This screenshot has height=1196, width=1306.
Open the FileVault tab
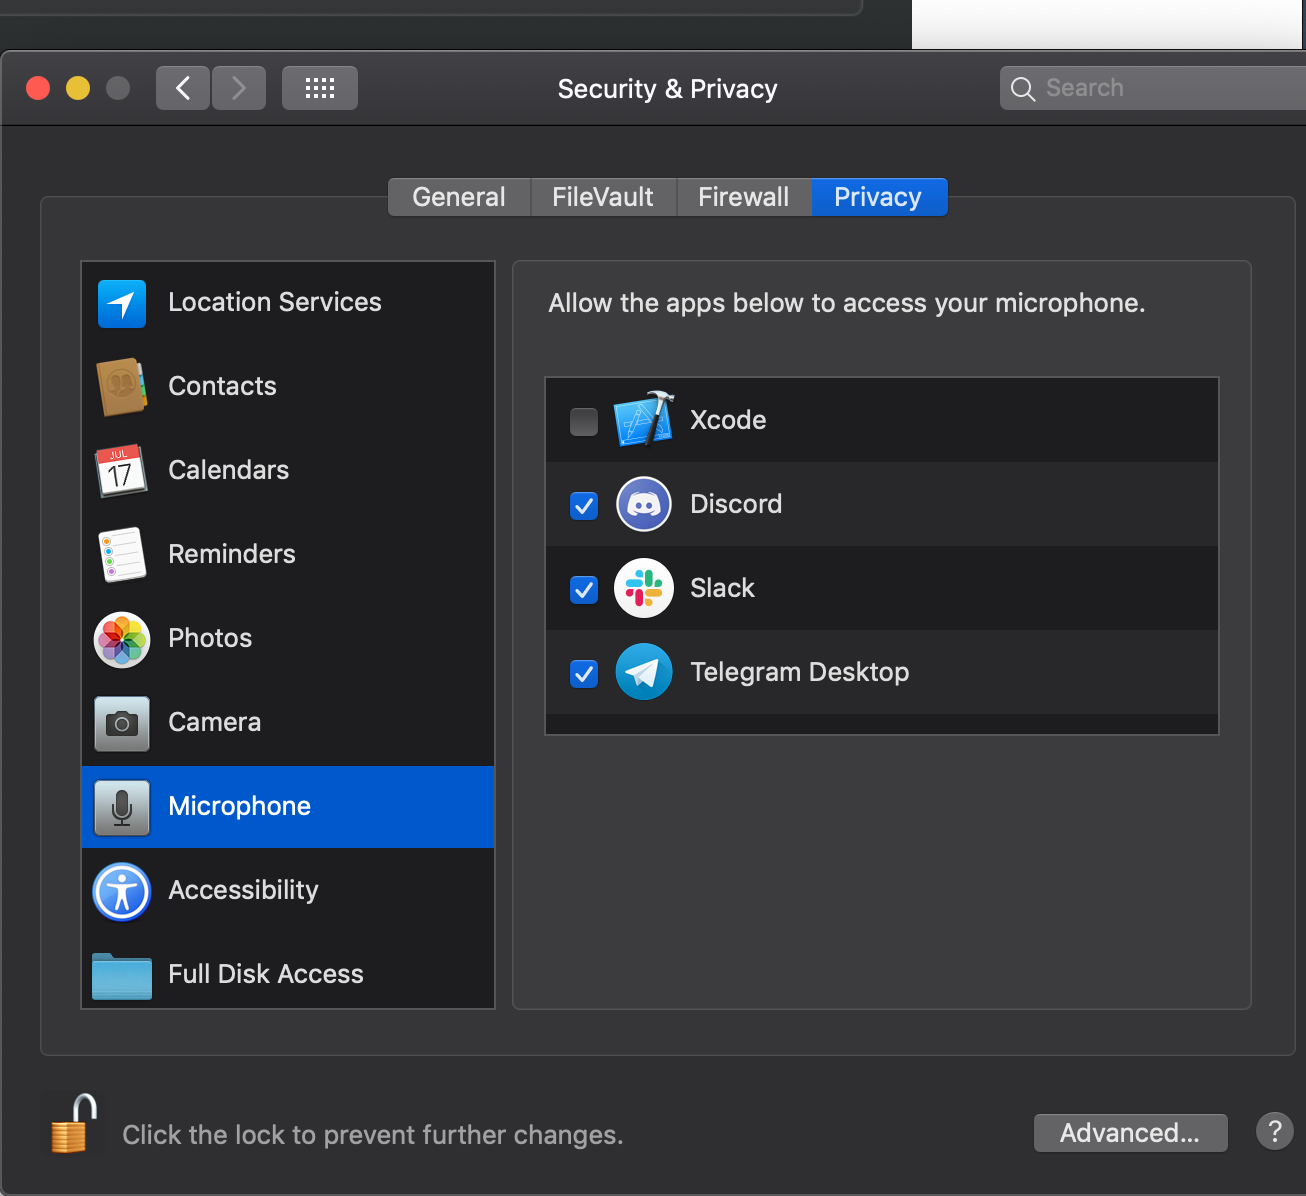(x=603, y=196)
